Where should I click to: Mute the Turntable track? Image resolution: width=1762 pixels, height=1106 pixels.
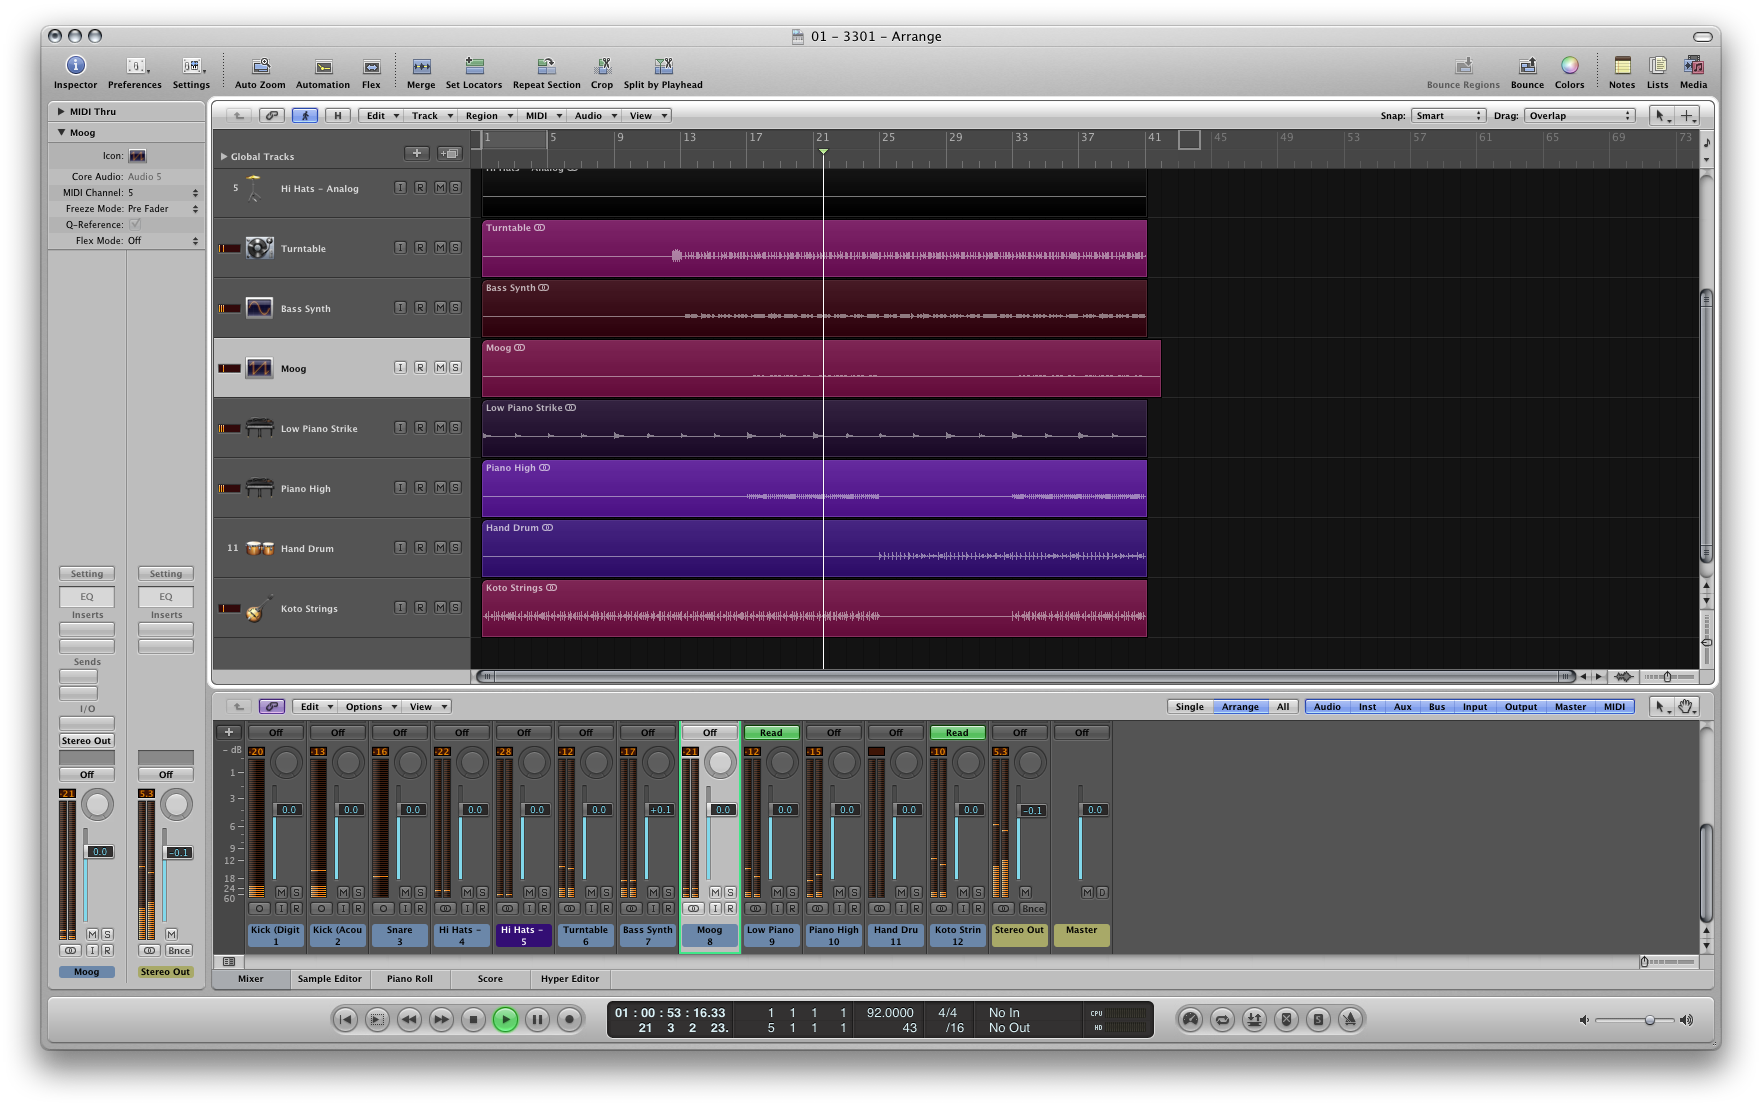[440, 248]
